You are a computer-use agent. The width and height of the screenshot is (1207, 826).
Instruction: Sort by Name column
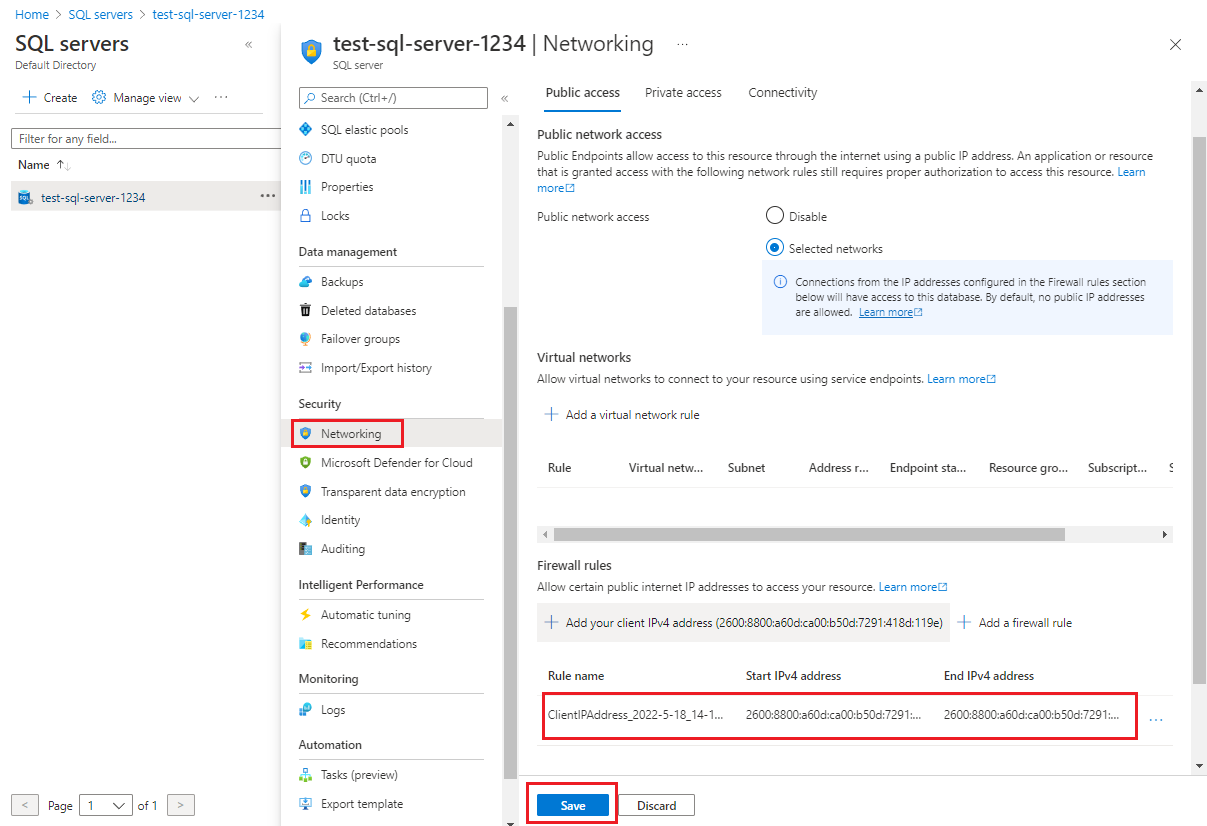tap(44, 165)
